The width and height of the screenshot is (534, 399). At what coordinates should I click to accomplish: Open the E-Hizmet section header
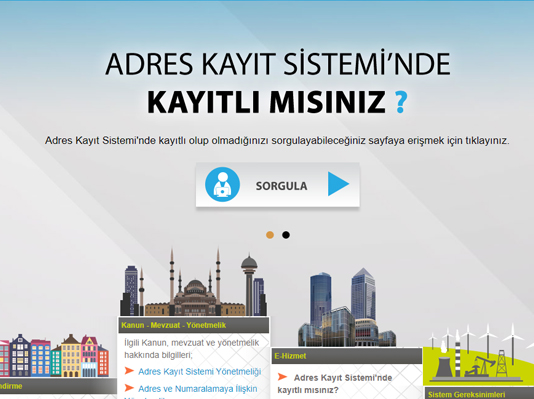click(x=347, y=356)
